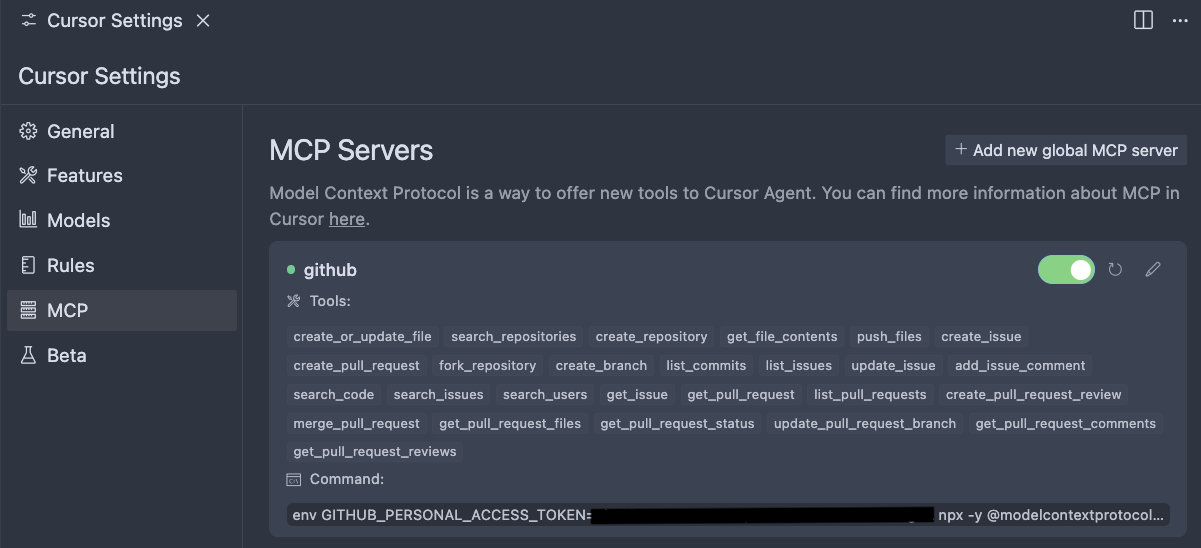
Task: Click the Beta flask icon in sidebar
Action: [x=28, y=355]
